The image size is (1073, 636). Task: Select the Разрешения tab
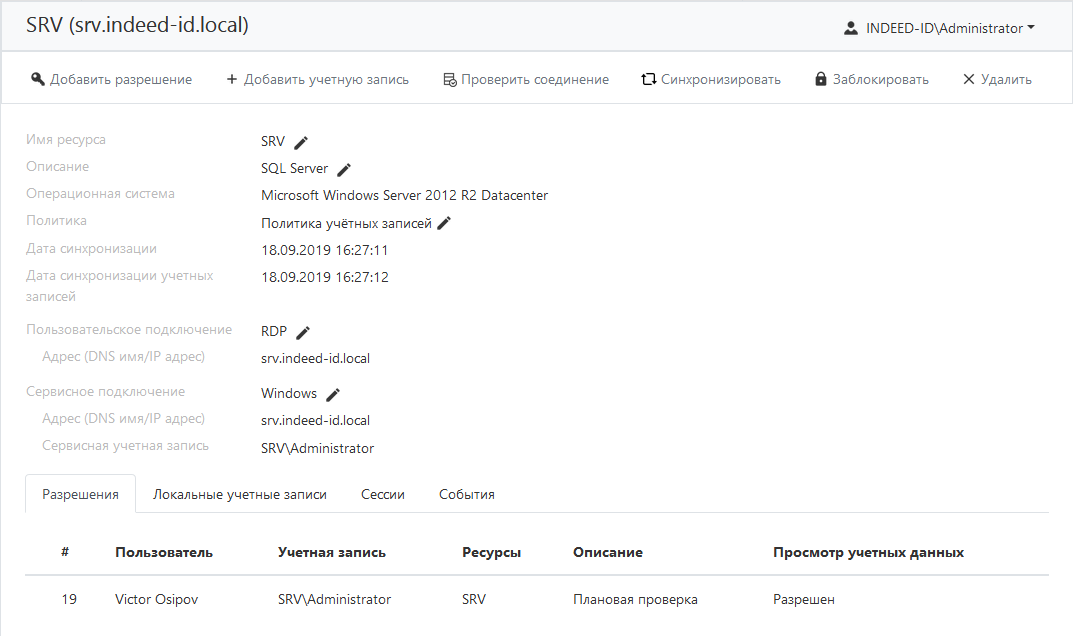pyautogui.click(x=80, y=494)
